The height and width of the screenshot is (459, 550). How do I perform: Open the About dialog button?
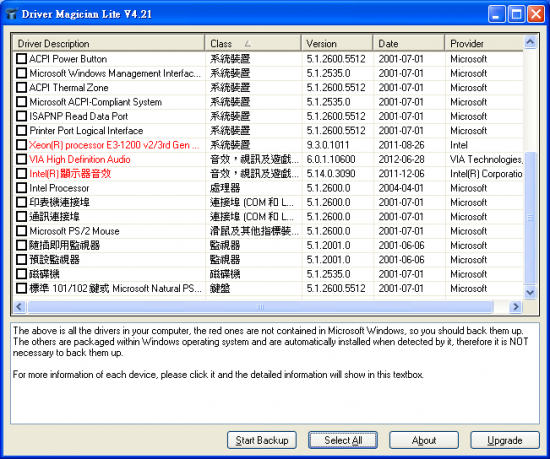click(424, 440)
